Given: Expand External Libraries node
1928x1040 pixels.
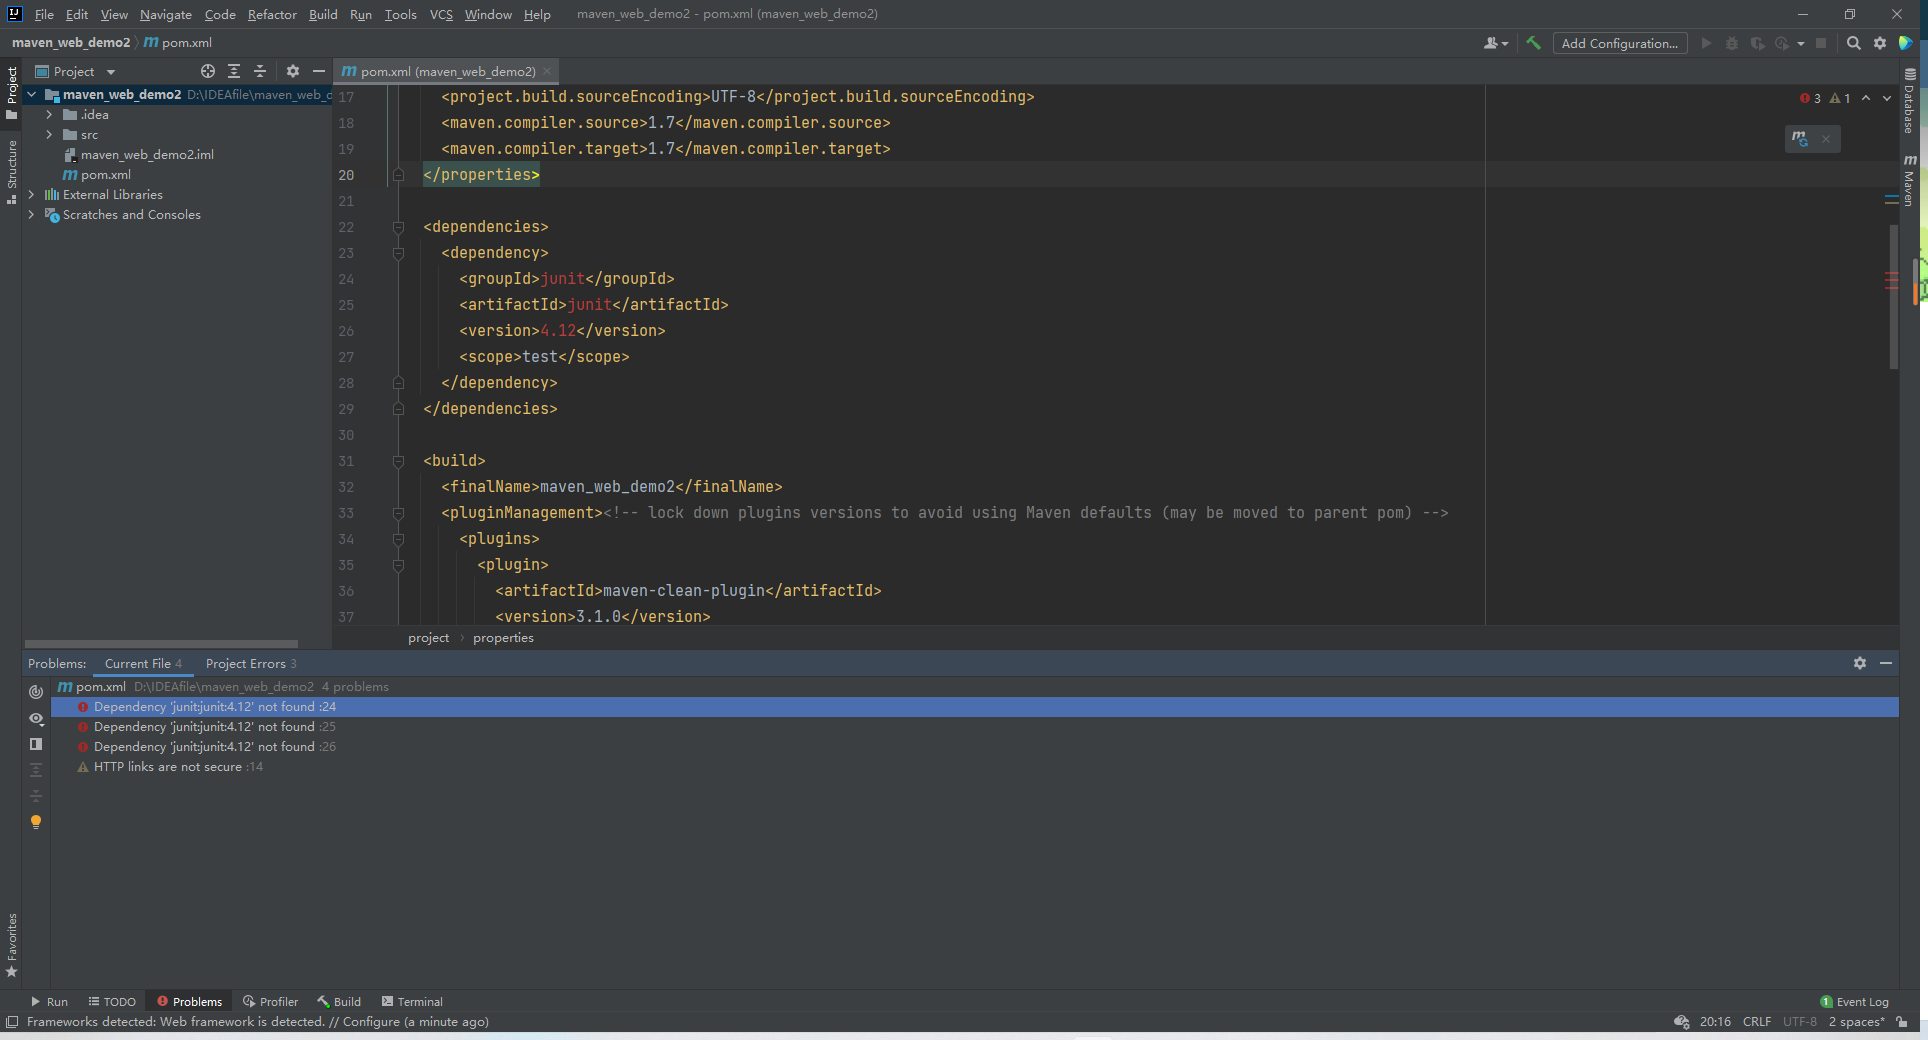Looking at the screenshot, I should 32,195.
